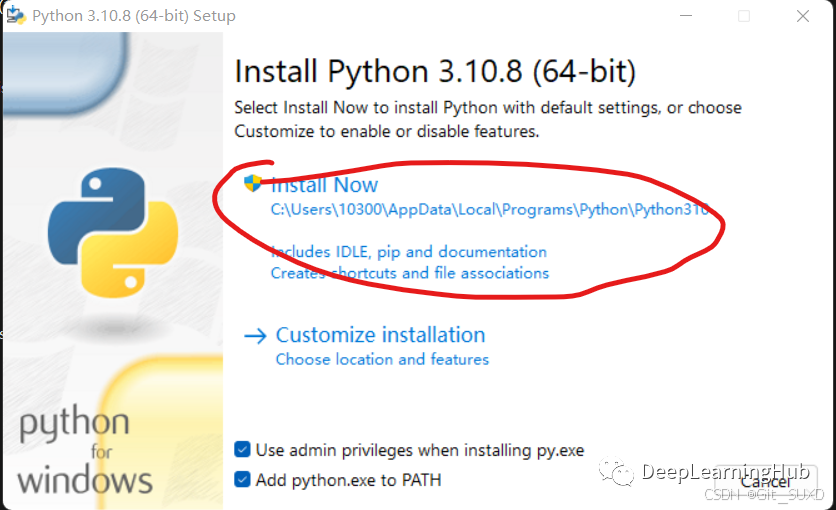Click the 'Install Python 3.10.8 (64-bit)' heading

(x=435, y=71)
